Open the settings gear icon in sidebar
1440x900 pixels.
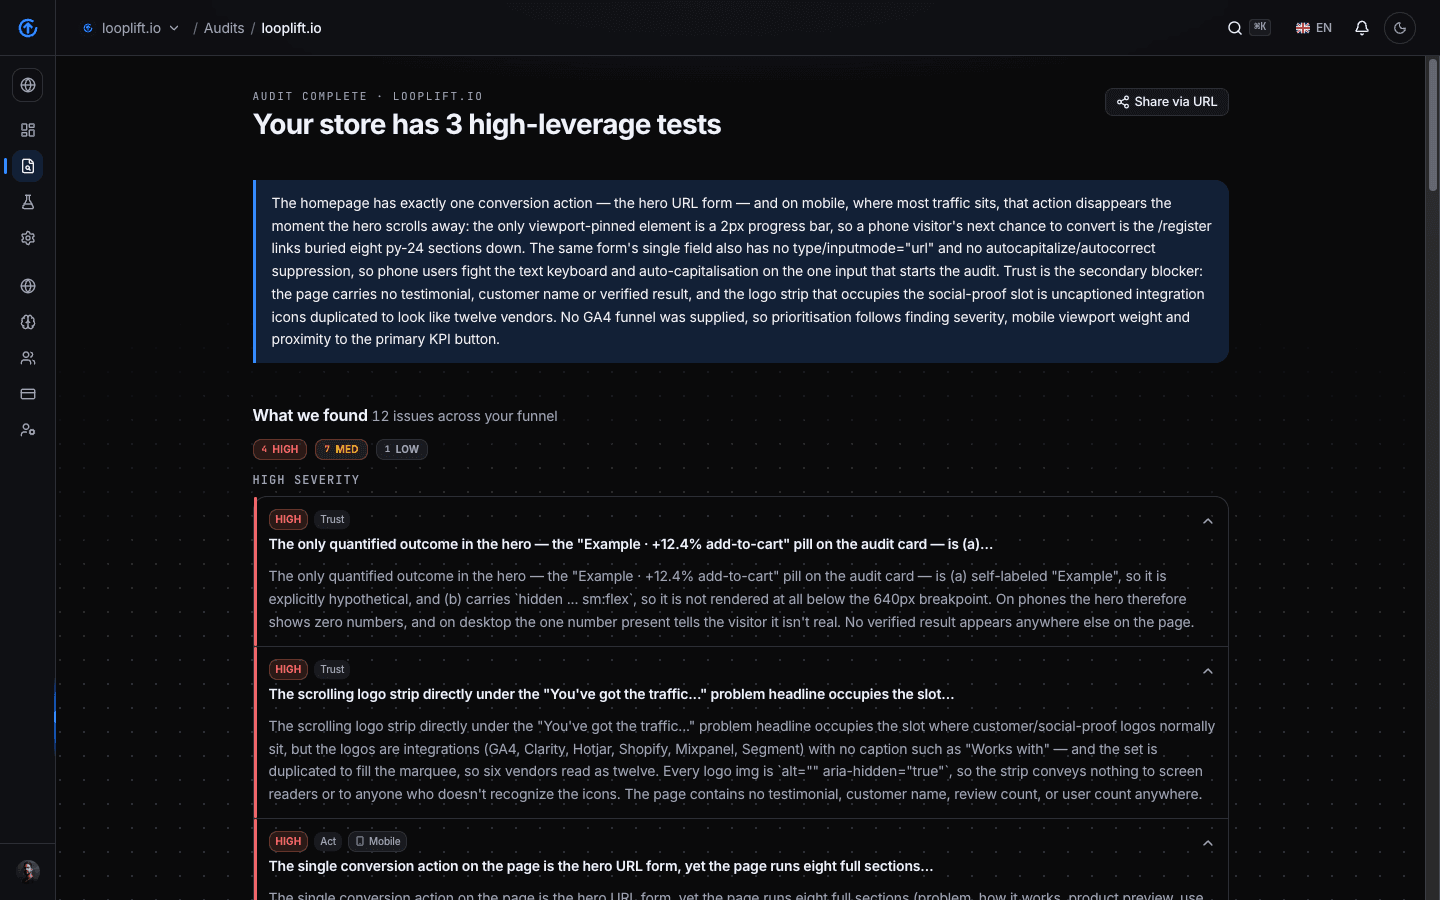(x=28, y=238)
